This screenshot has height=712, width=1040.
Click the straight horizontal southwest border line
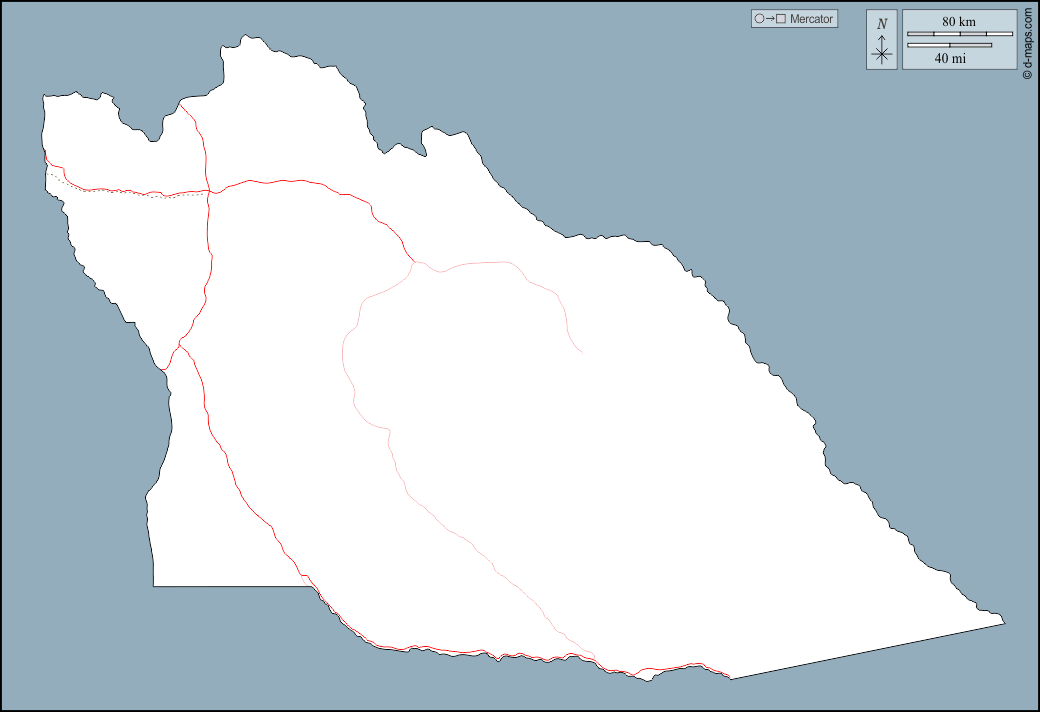pyautogui.click(x=230, y=587)
